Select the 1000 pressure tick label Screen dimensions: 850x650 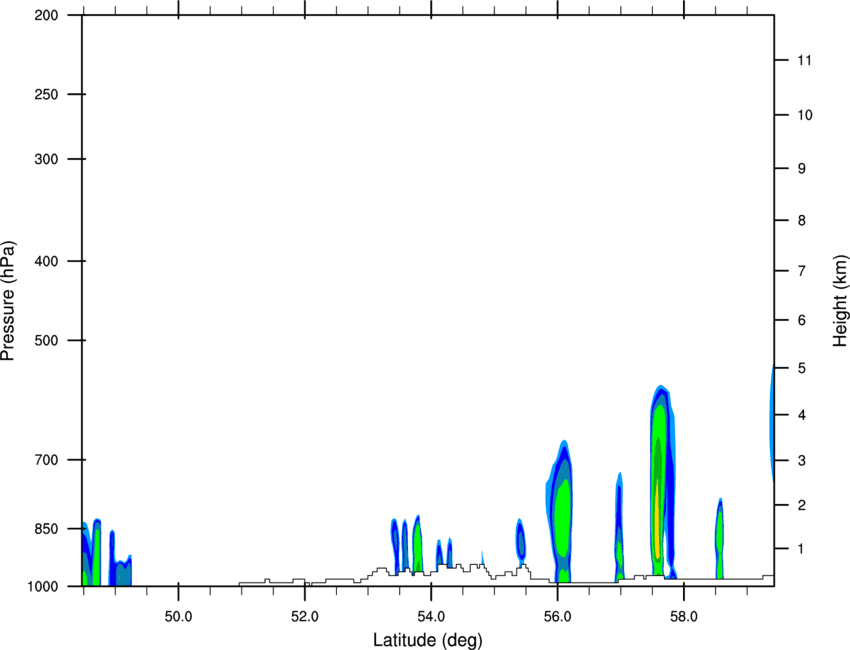coord(42,587)
